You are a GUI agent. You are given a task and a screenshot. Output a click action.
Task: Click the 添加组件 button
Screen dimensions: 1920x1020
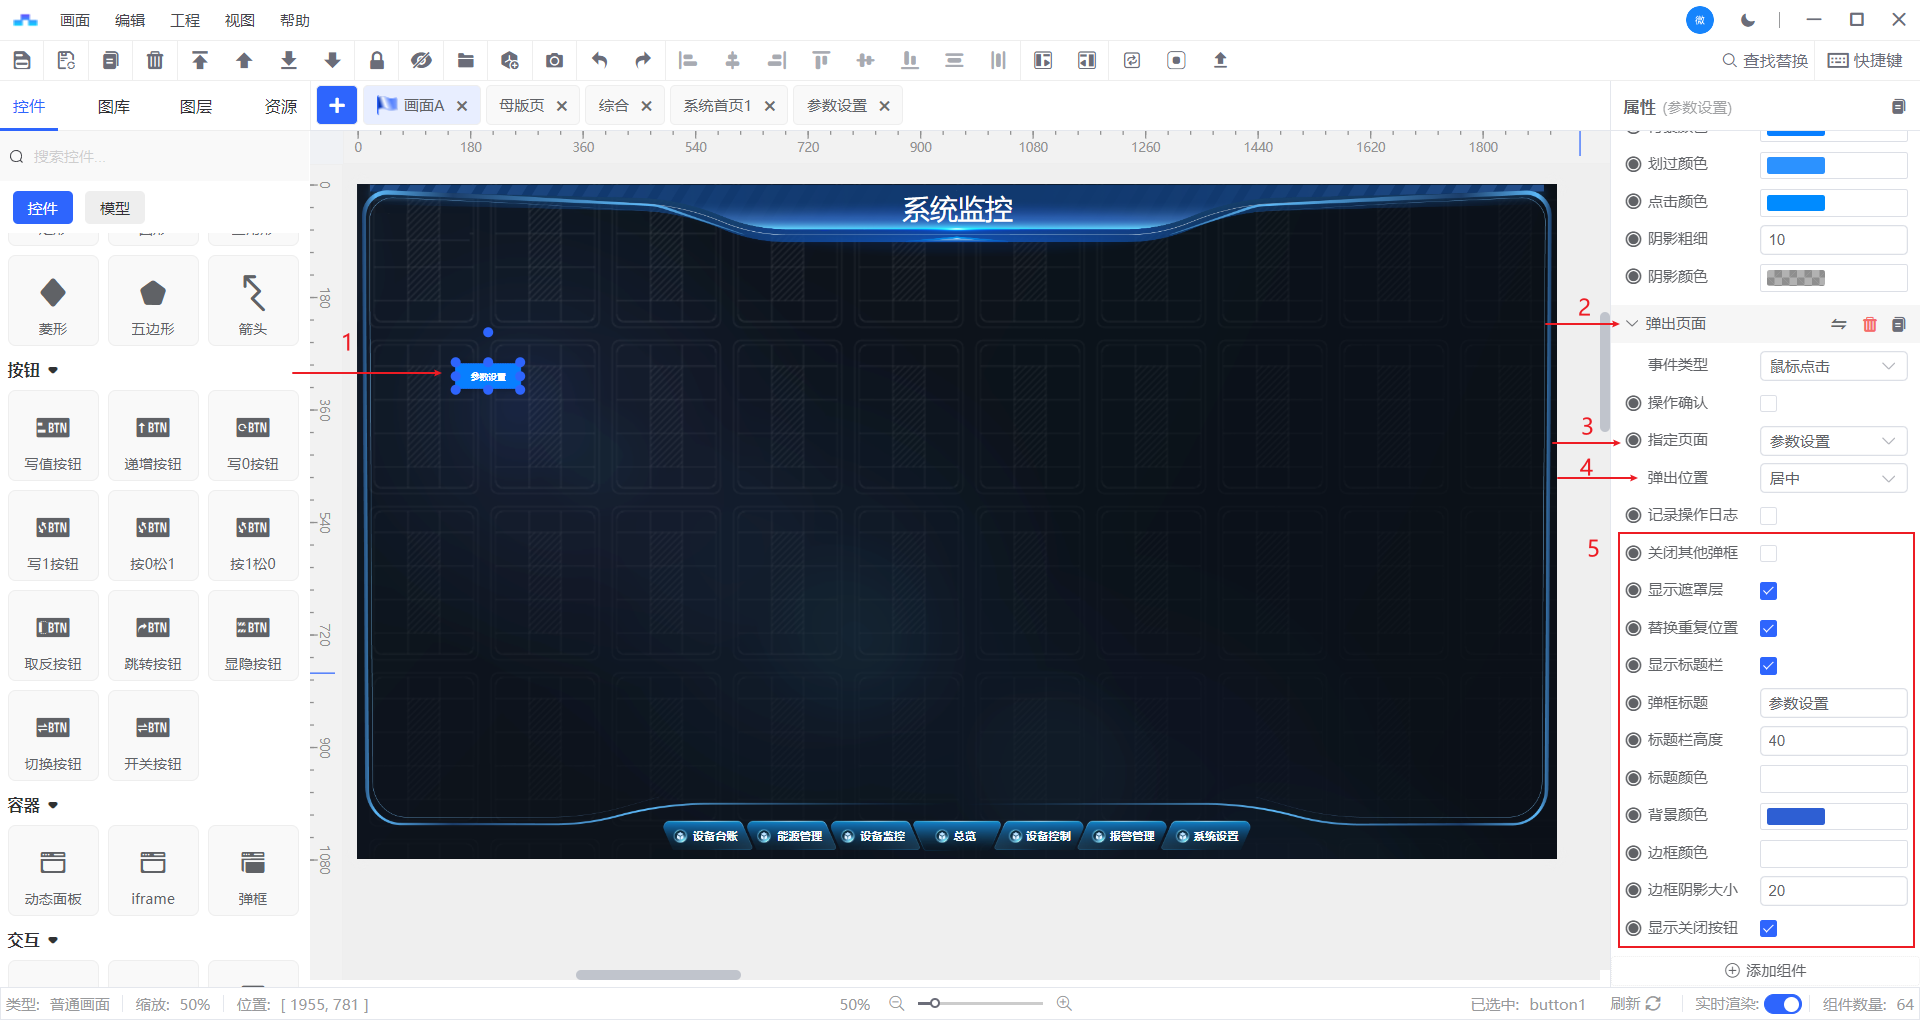click(x=1765, y=970)
